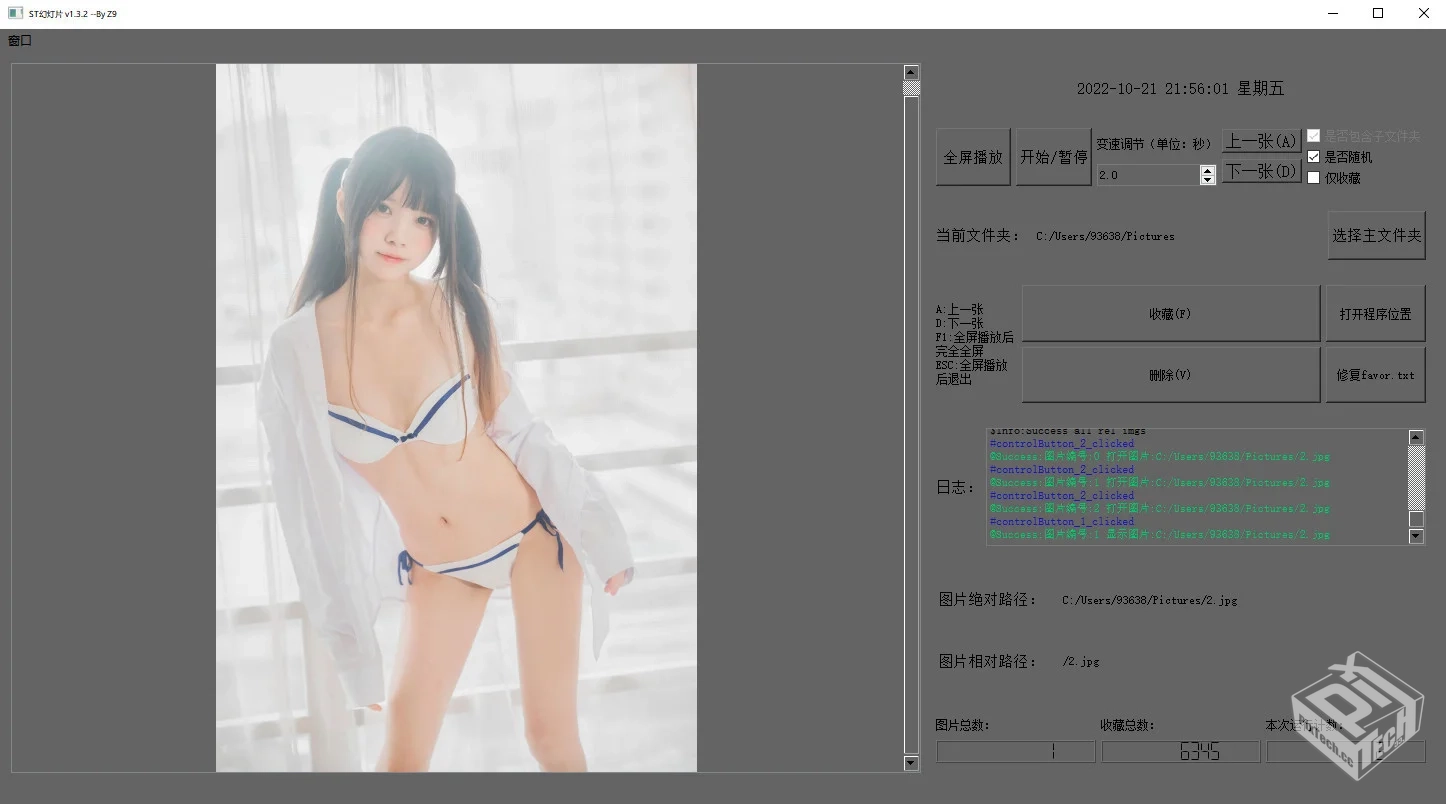Favorite the image with 收藏(F) button

click(x=1170, y=314)
